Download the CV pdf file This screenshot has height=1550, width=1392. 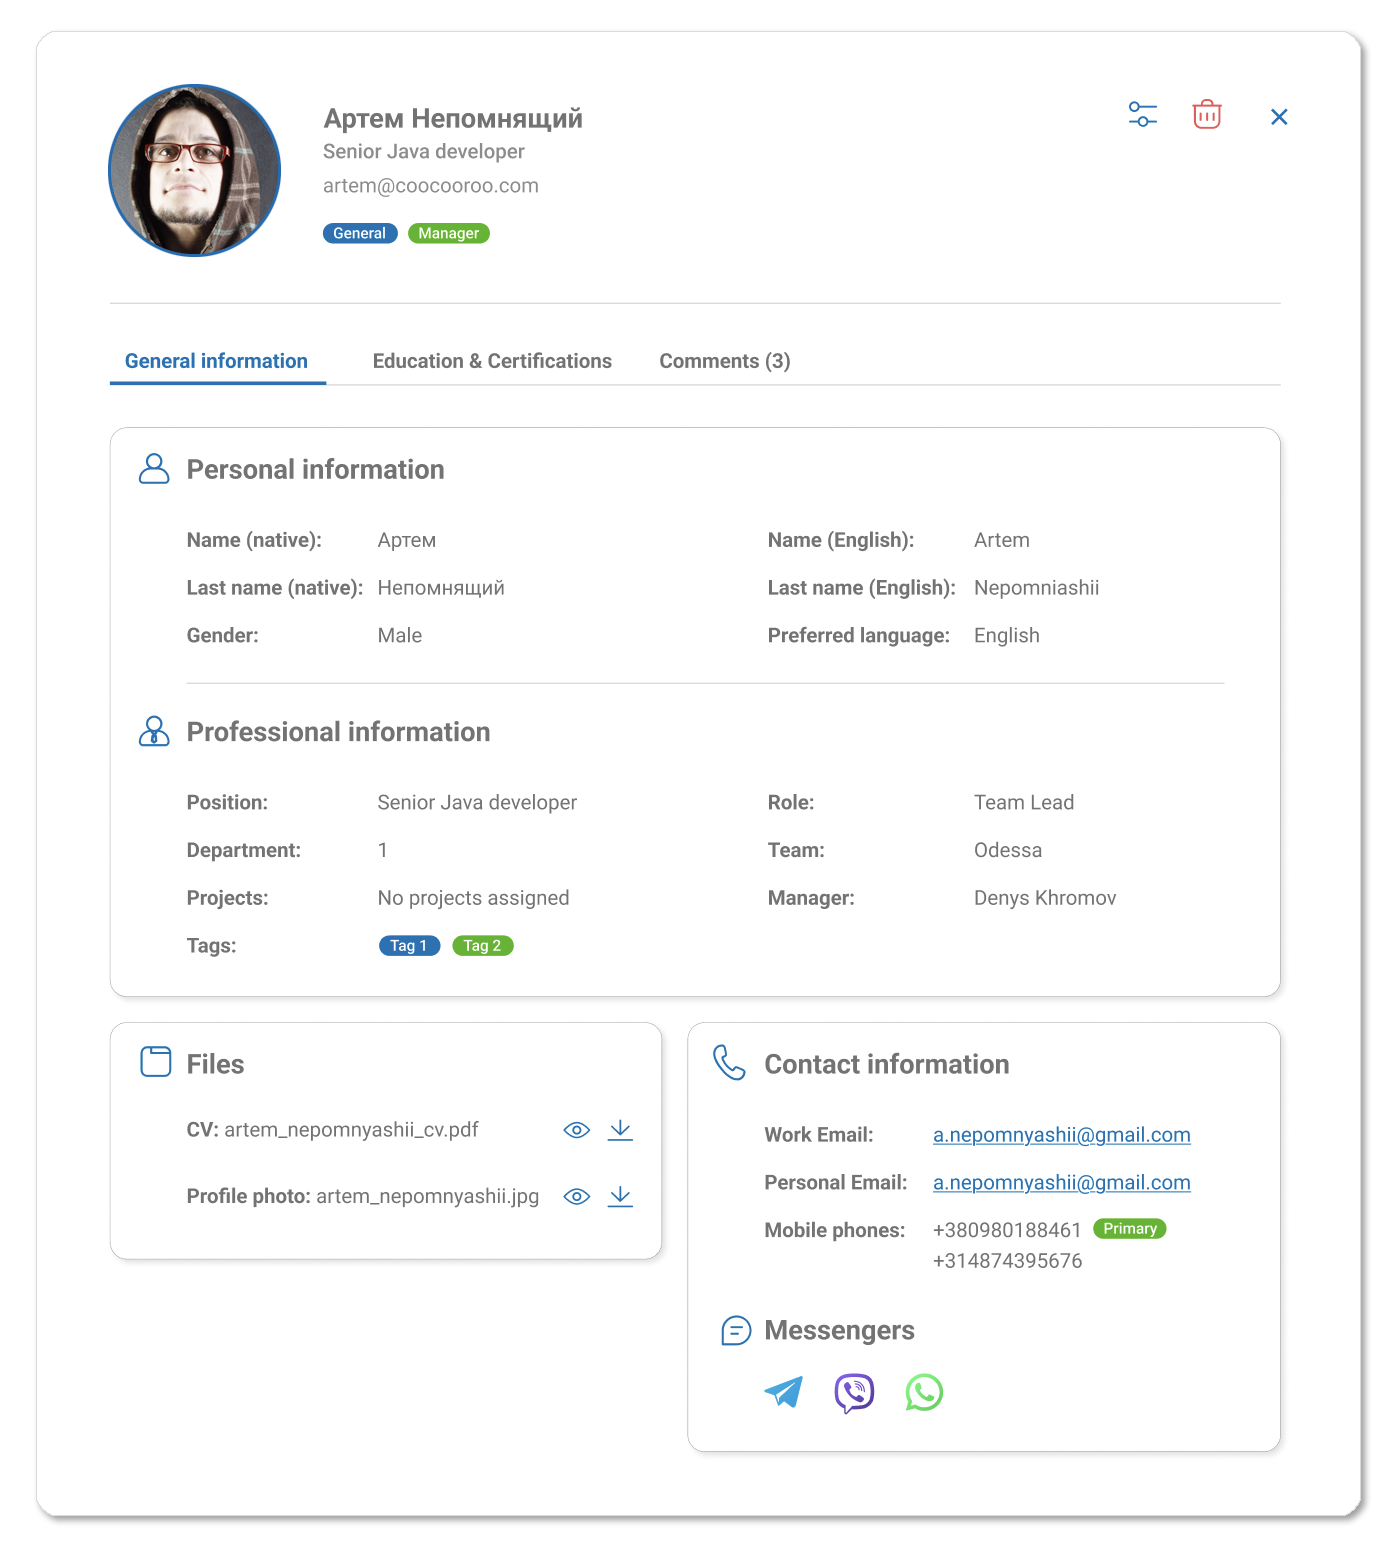(620, 1130)
